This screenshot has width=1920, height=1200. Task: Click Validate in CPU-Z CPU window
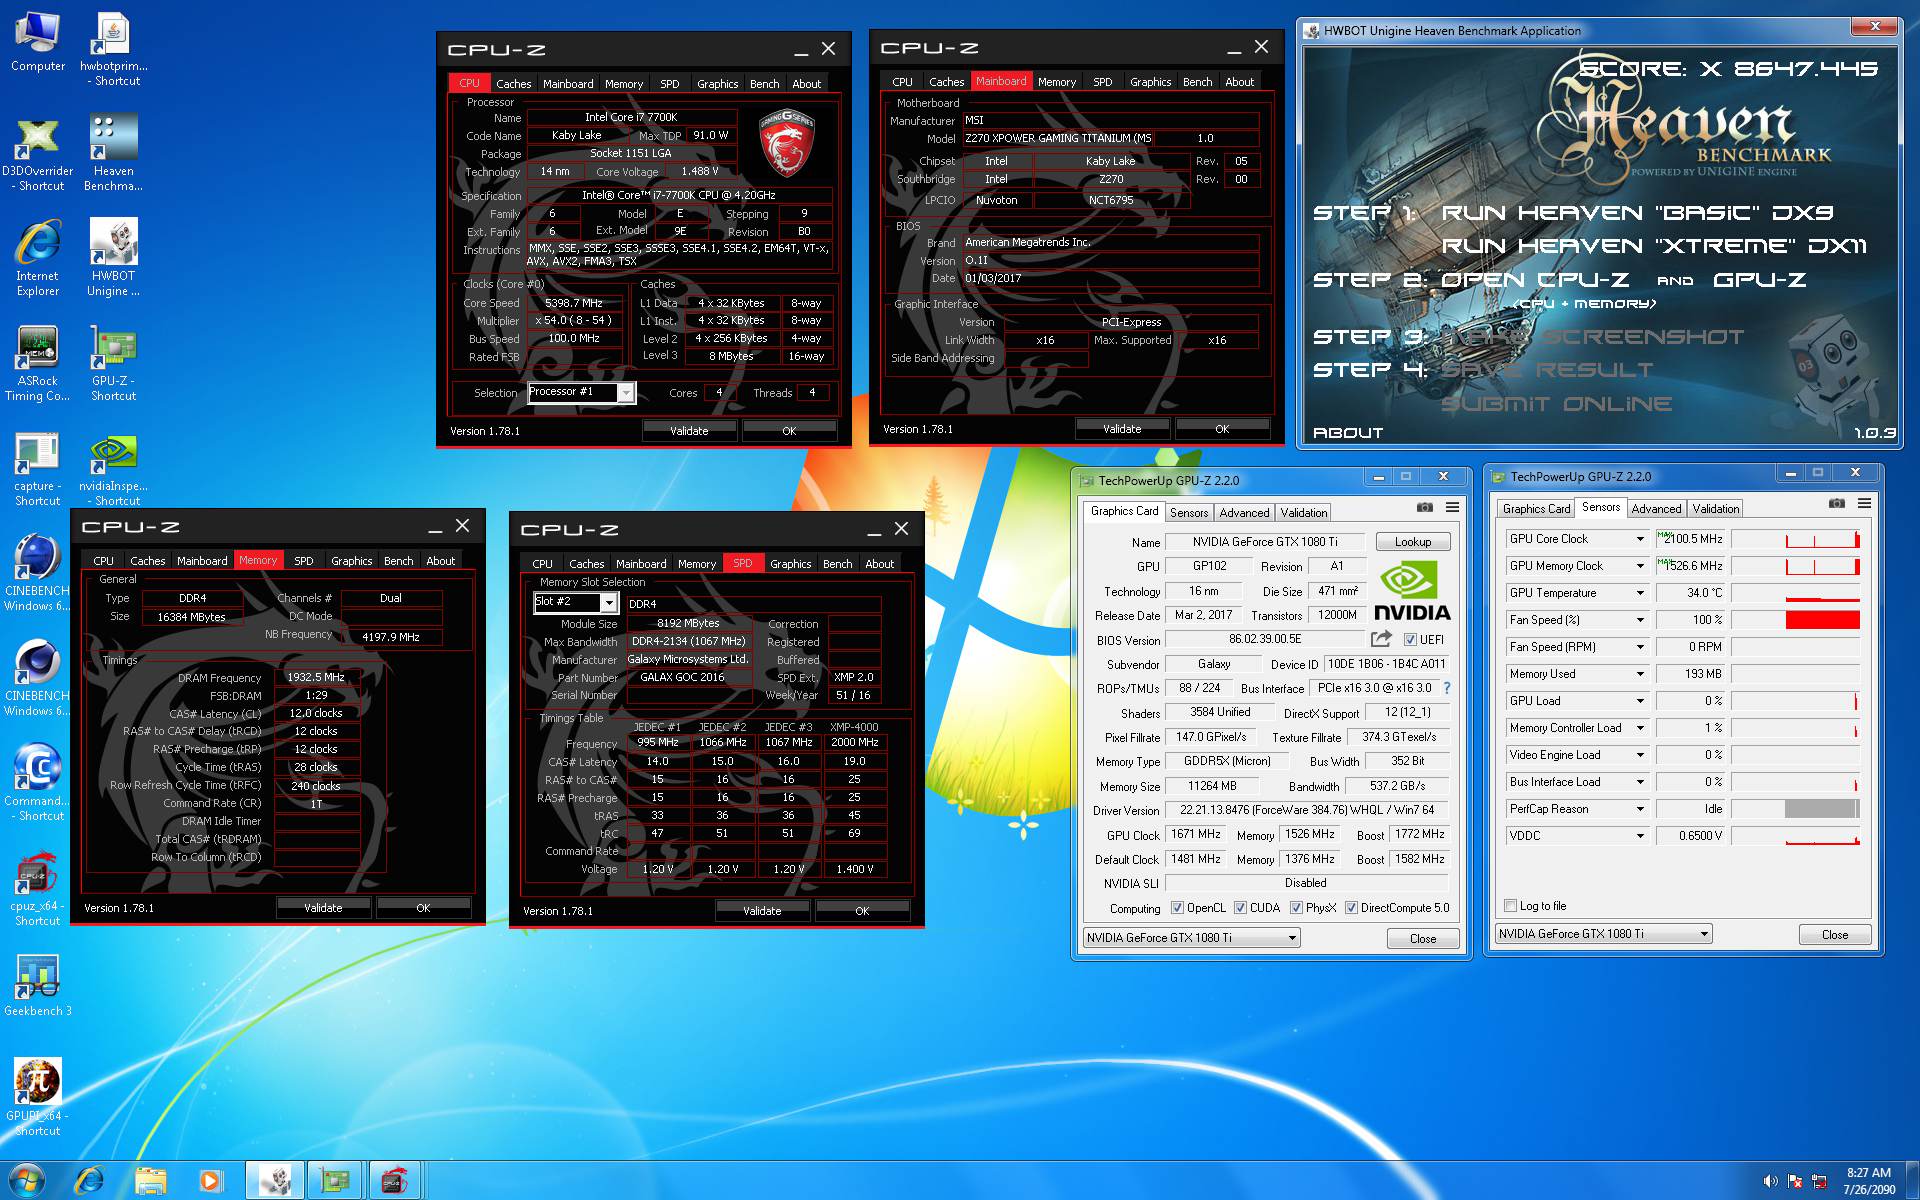click(x=689, y=431)
